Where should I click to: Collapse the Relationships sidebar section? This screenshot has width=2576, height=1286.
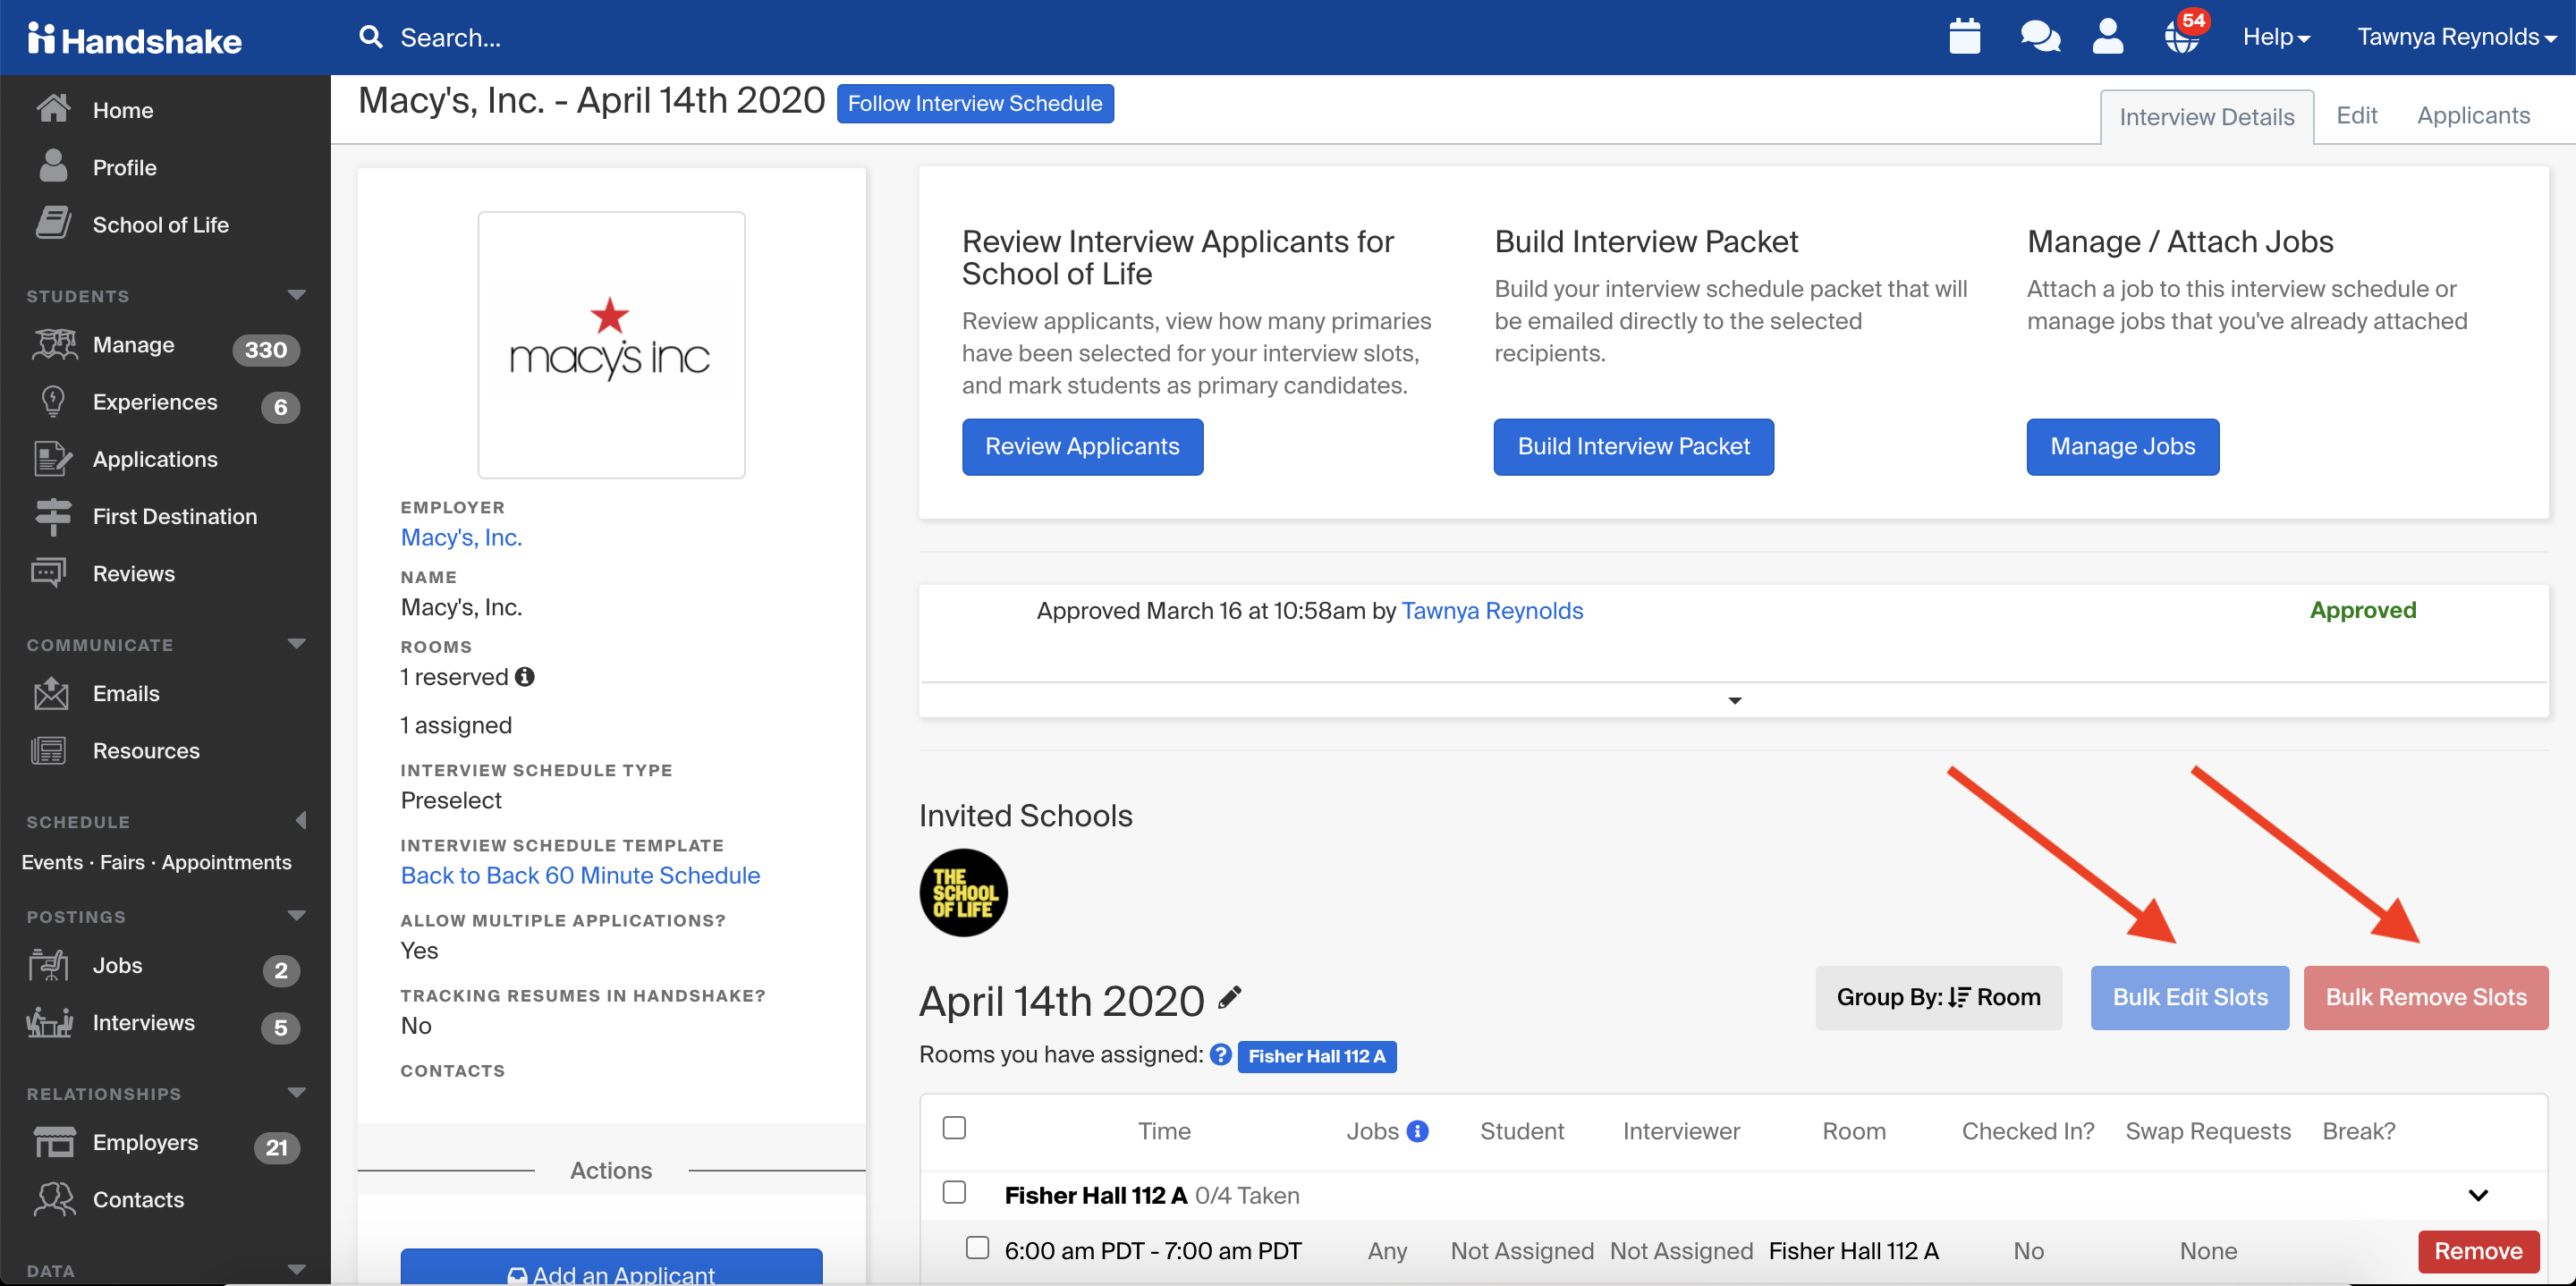(296, 1093)
